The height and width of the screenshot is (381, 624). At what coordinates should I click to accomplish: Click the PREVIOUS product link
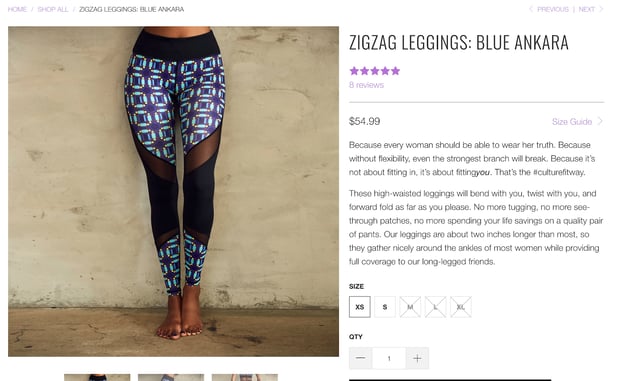(553, 9)
